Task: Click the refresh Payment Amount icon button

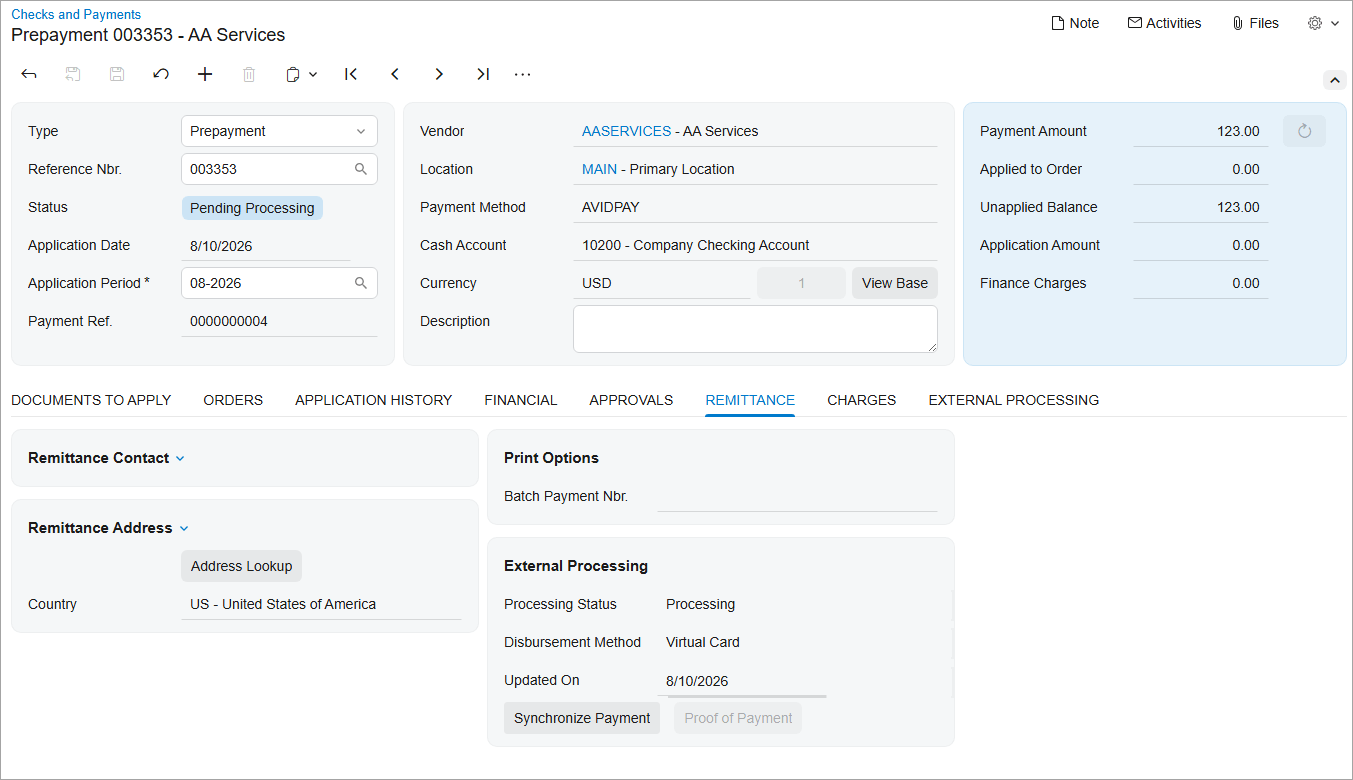Action: click(1304, 131)
